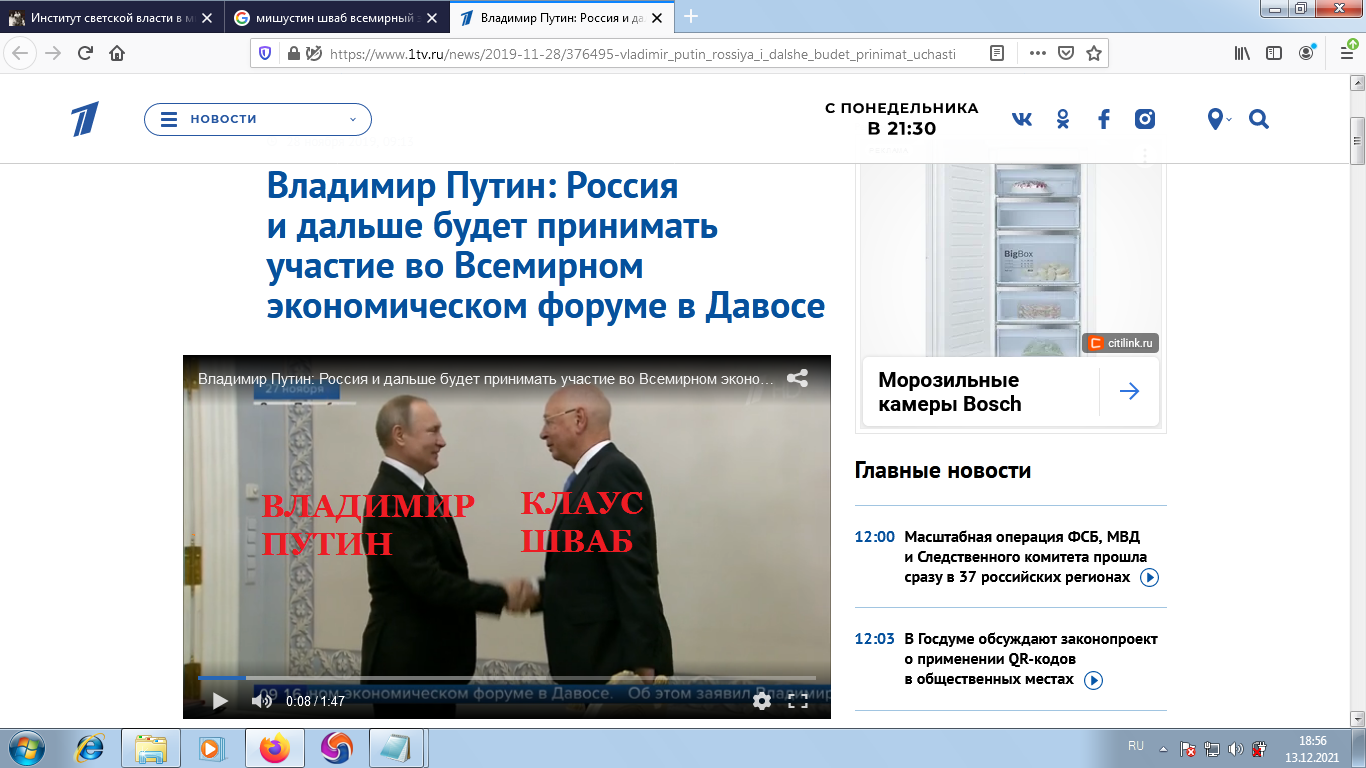Open the Odnoklassniki social icon
This screenshot has width=1366, height=768.
[1063, 119]
